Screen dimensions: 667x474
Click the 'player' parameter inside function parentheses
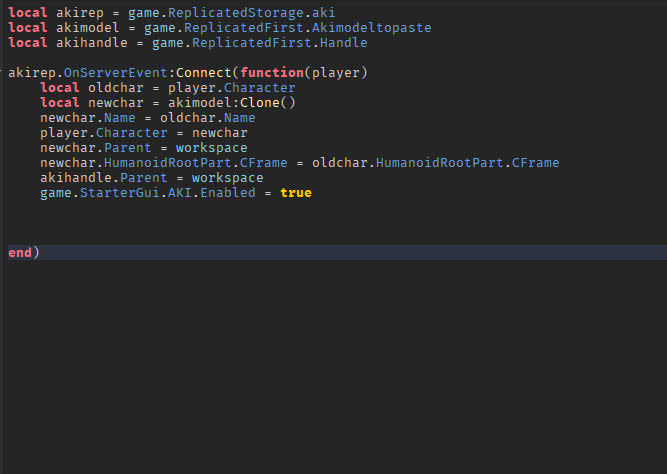coord(336,73)
